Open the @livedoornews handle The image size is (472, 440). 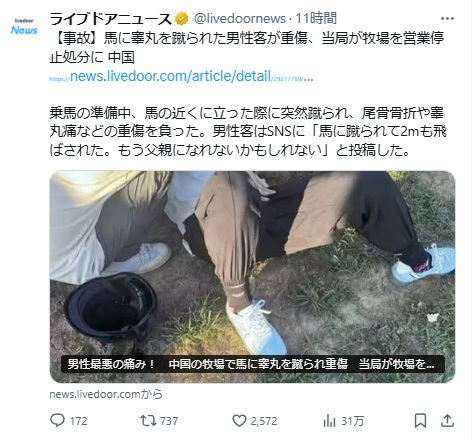coord(240,19)
